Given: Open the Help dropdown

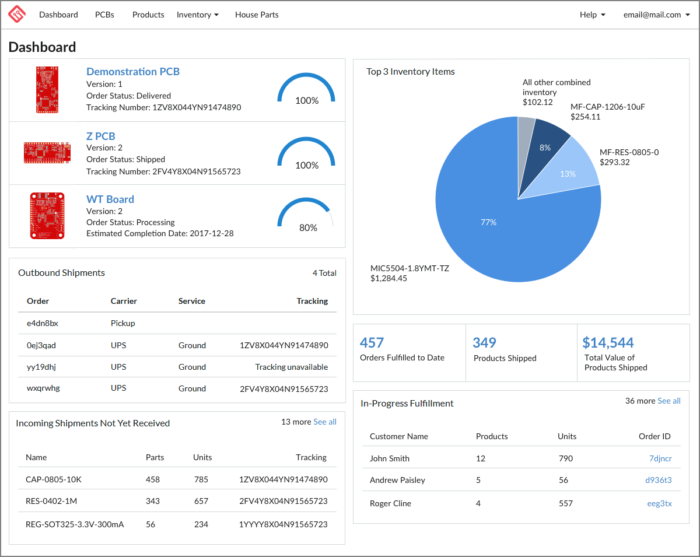Looking at the screenshot, I should pyautogui.click(x=592, y=15).
